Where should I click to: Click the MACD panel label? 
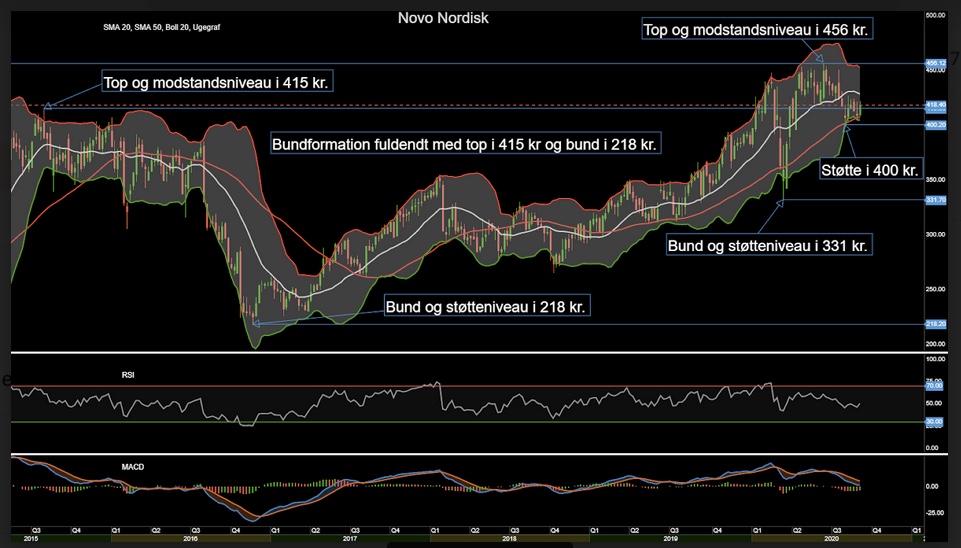[x=132, y=467]
